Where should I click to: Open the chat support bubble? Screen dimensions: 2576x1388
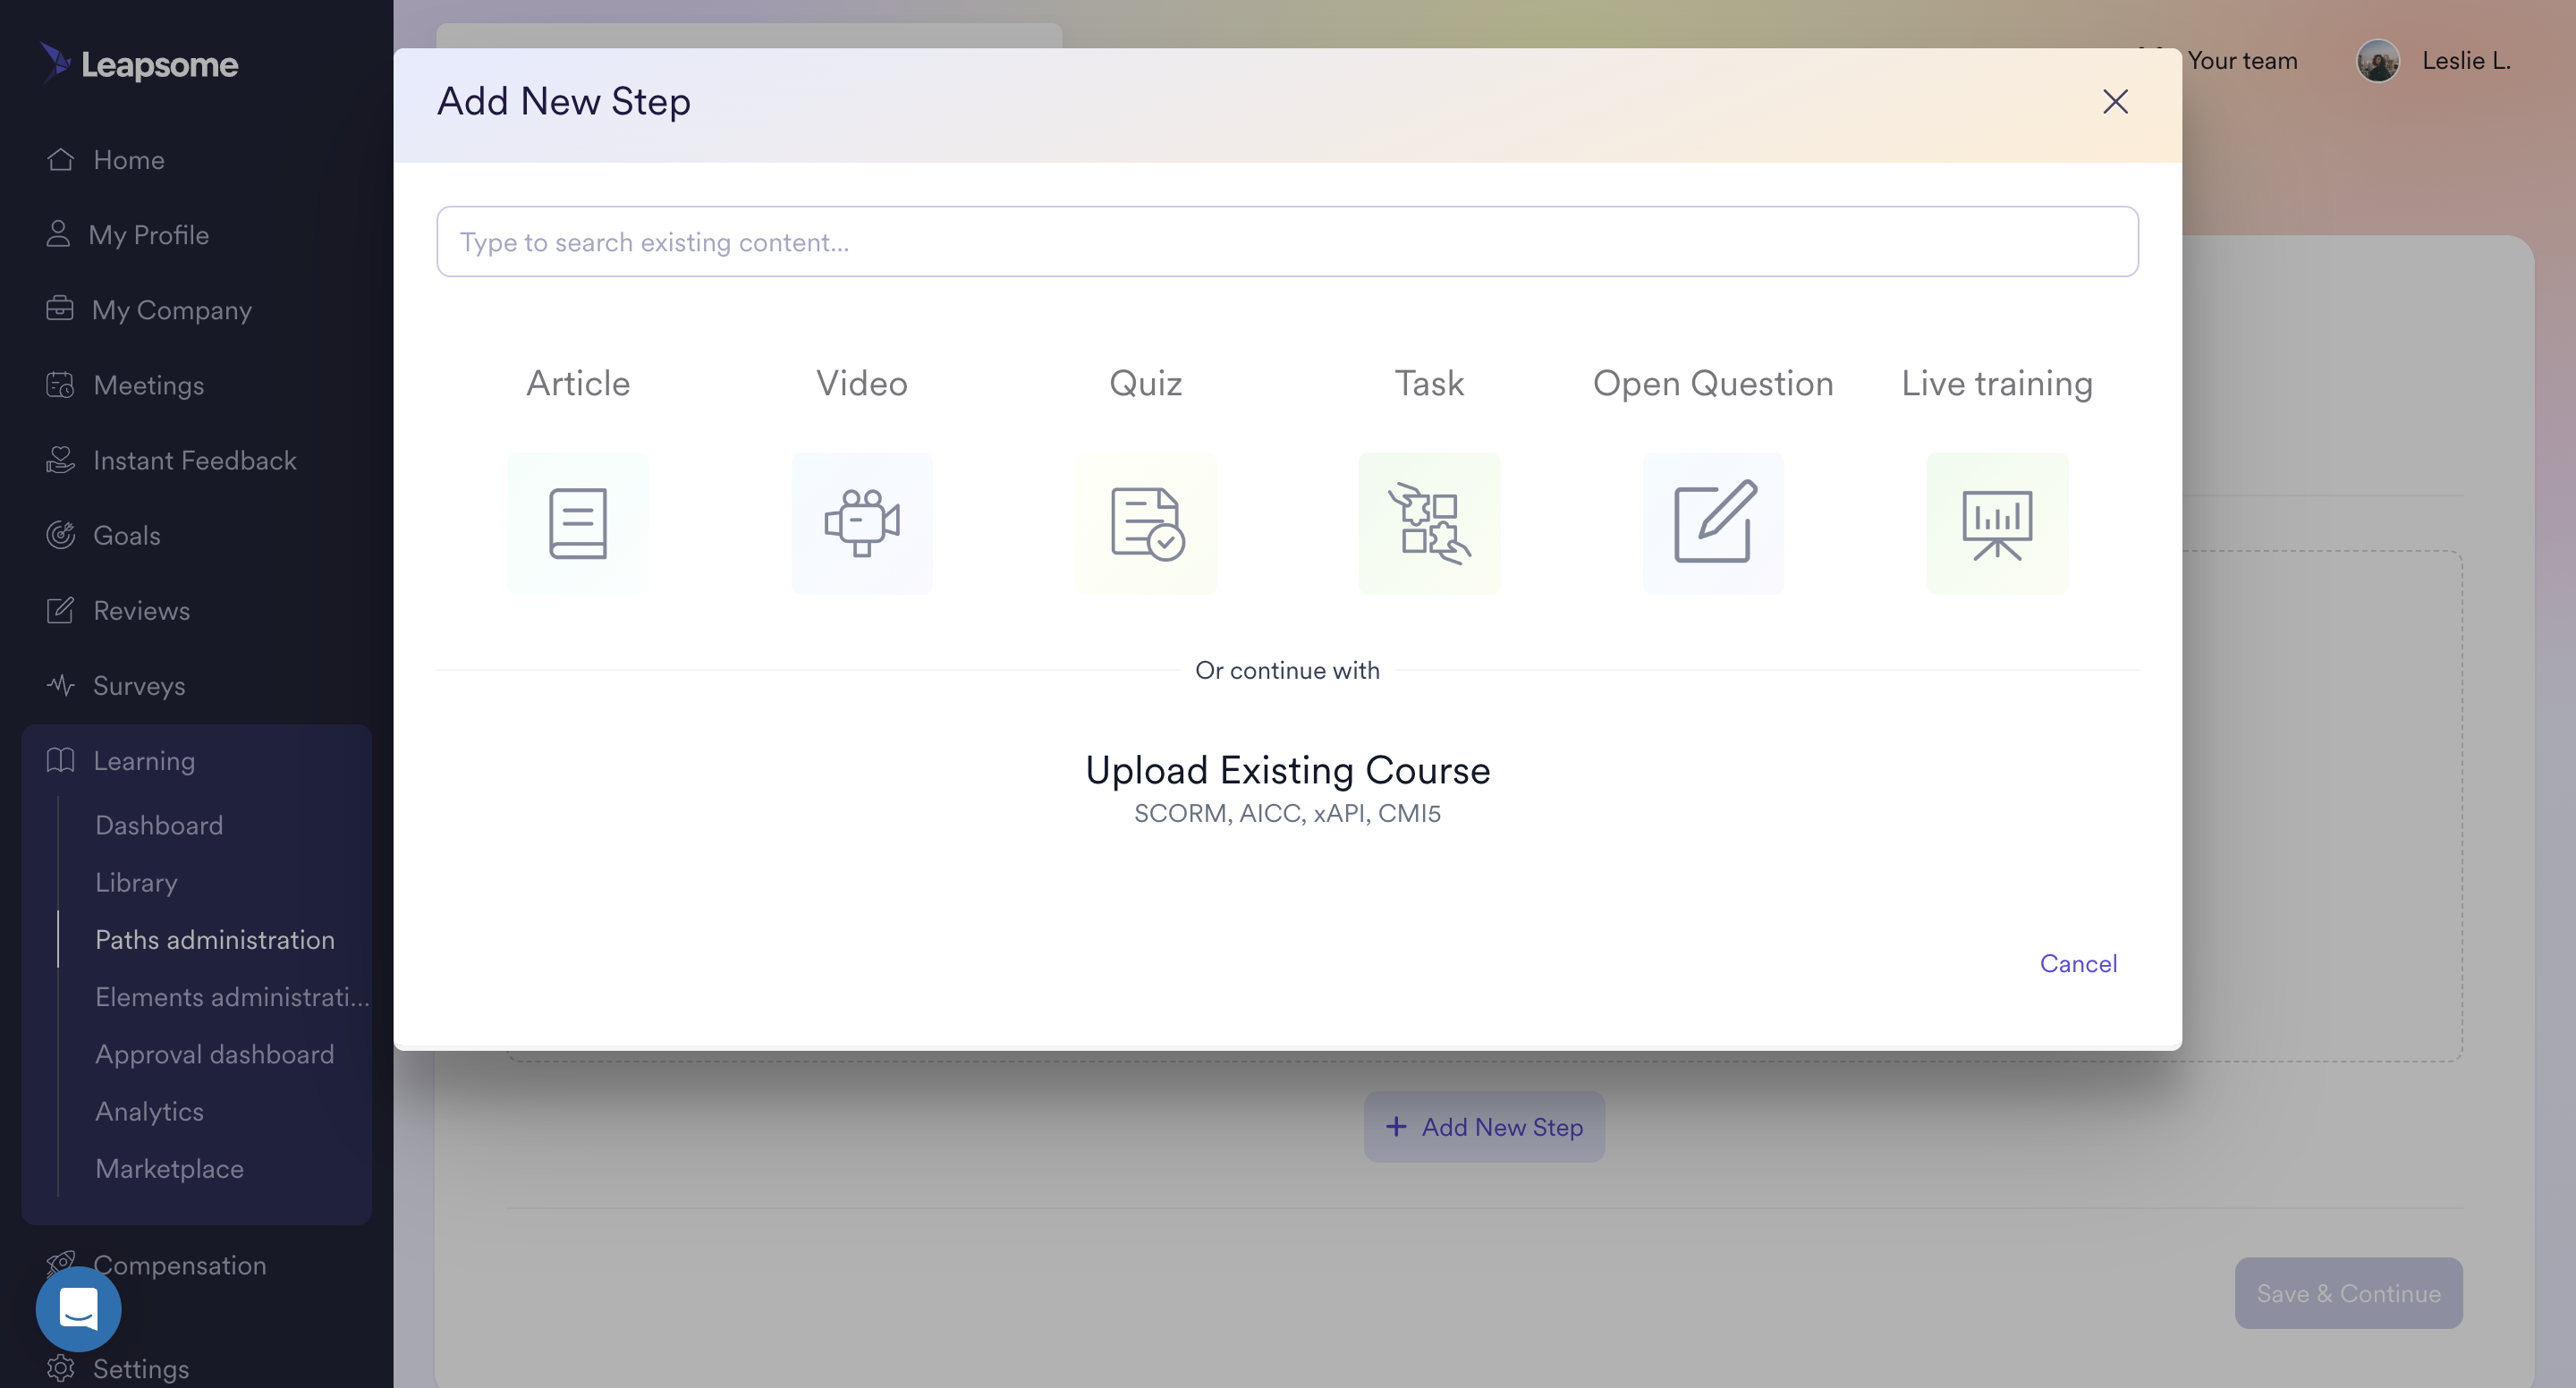(78, 1308)
